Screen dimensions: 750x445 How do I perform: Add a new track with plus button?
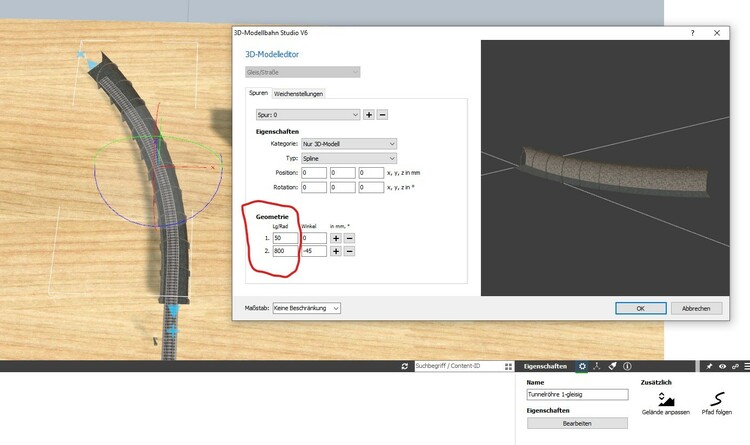[x=369, y=115]
